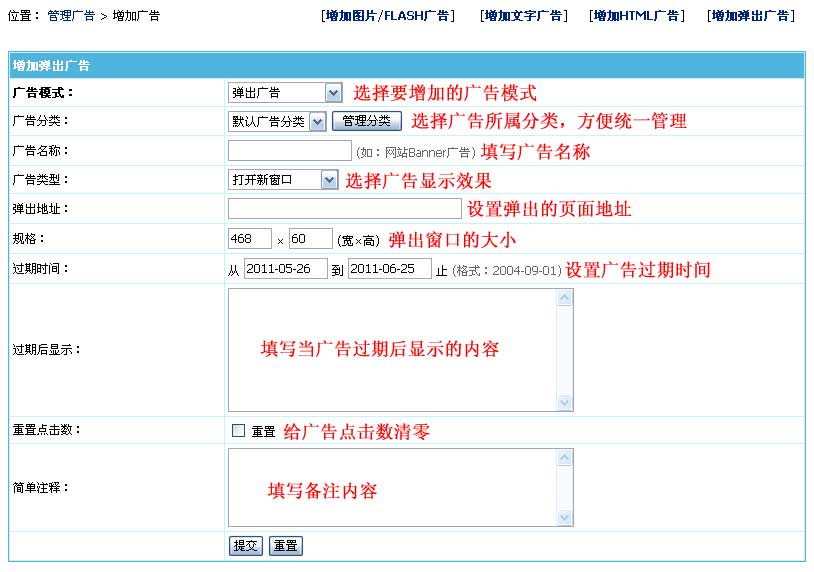Click the 弹出地址 URL input field

(344, 210)
